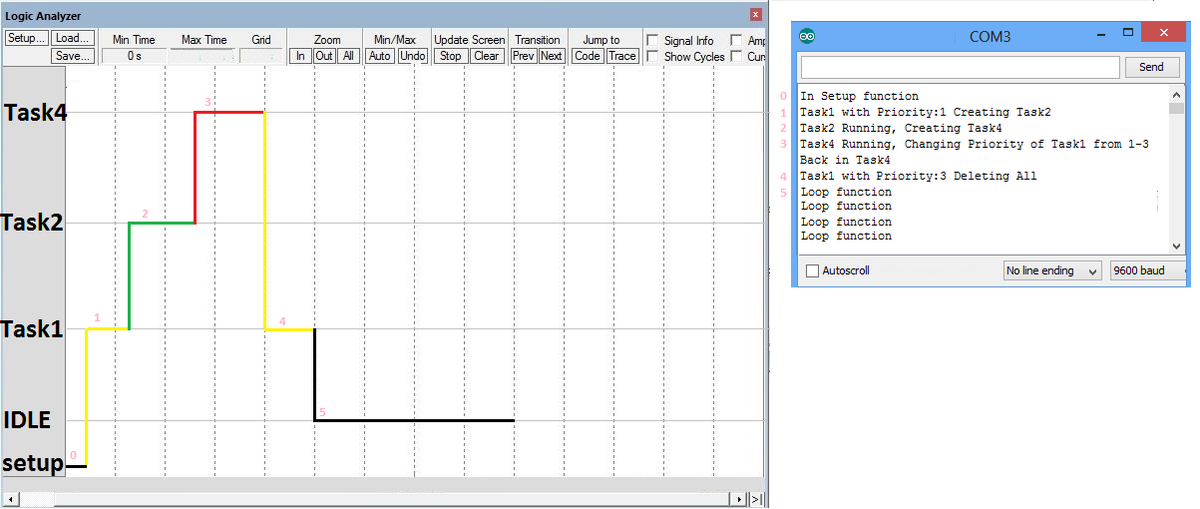
Task: Minimize the COM3 window
Action: click(x=1101, y=34)
